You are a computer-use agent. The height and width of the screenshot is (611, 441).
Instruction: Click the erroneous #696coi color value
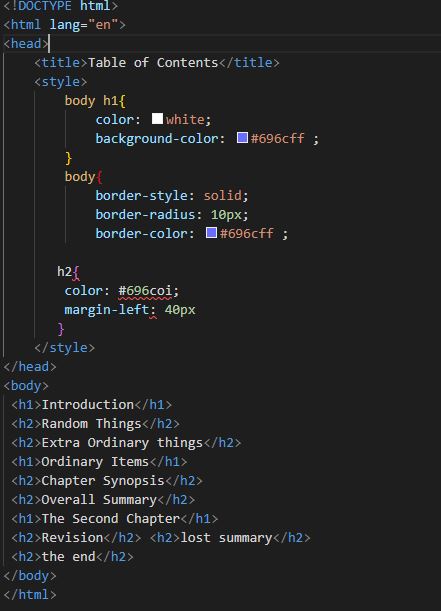pyautogui.click(x=145, y=291)
